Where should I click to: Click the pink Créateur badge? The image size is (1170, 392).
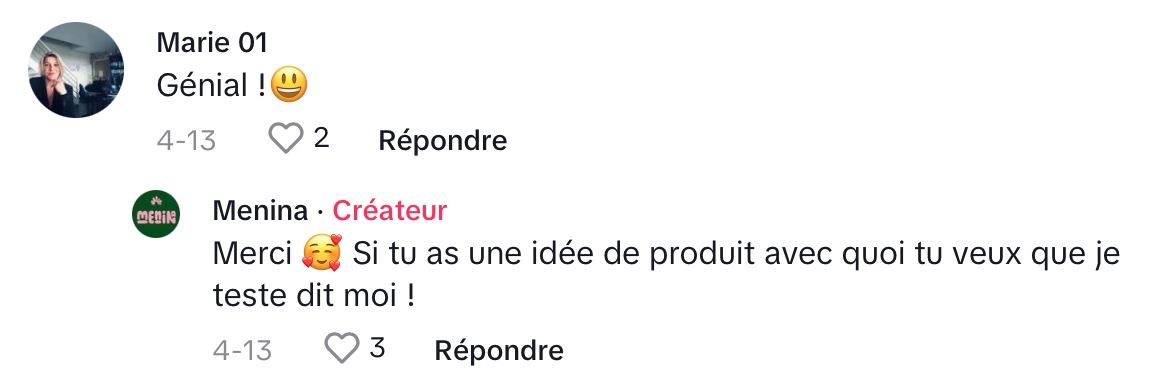tap(390, 211)
